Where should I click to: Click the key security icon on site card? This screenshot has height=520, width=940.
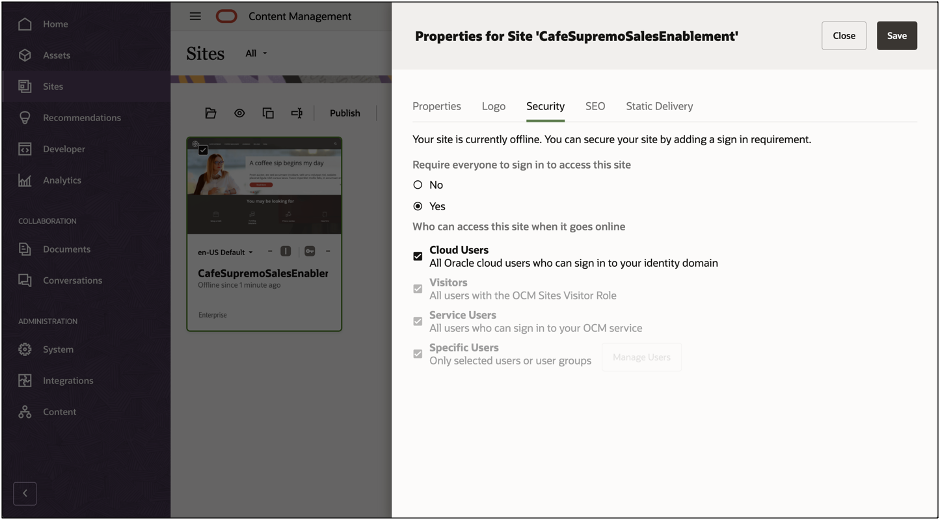coord(309,251)
